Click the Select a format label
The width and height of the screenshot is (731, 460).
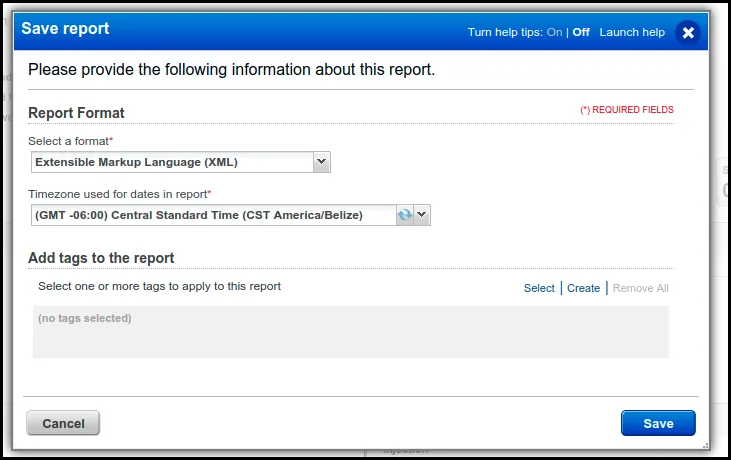click(70, 141)
